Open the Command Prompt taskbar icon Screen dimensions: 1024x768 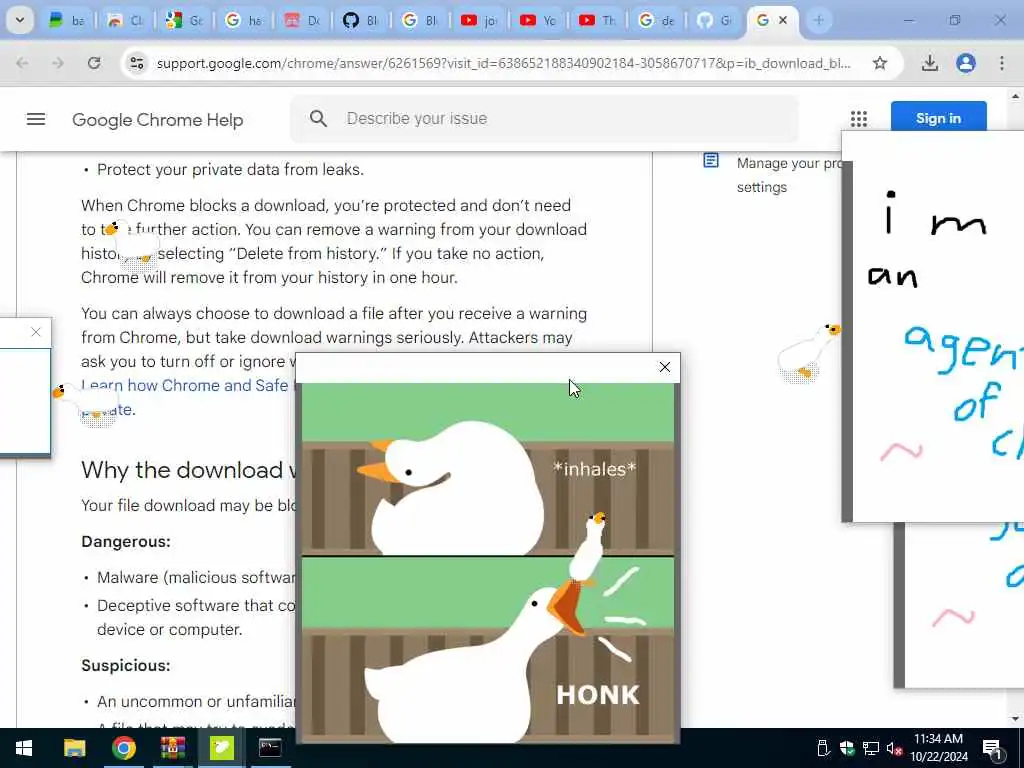click(x=270, y=748)
